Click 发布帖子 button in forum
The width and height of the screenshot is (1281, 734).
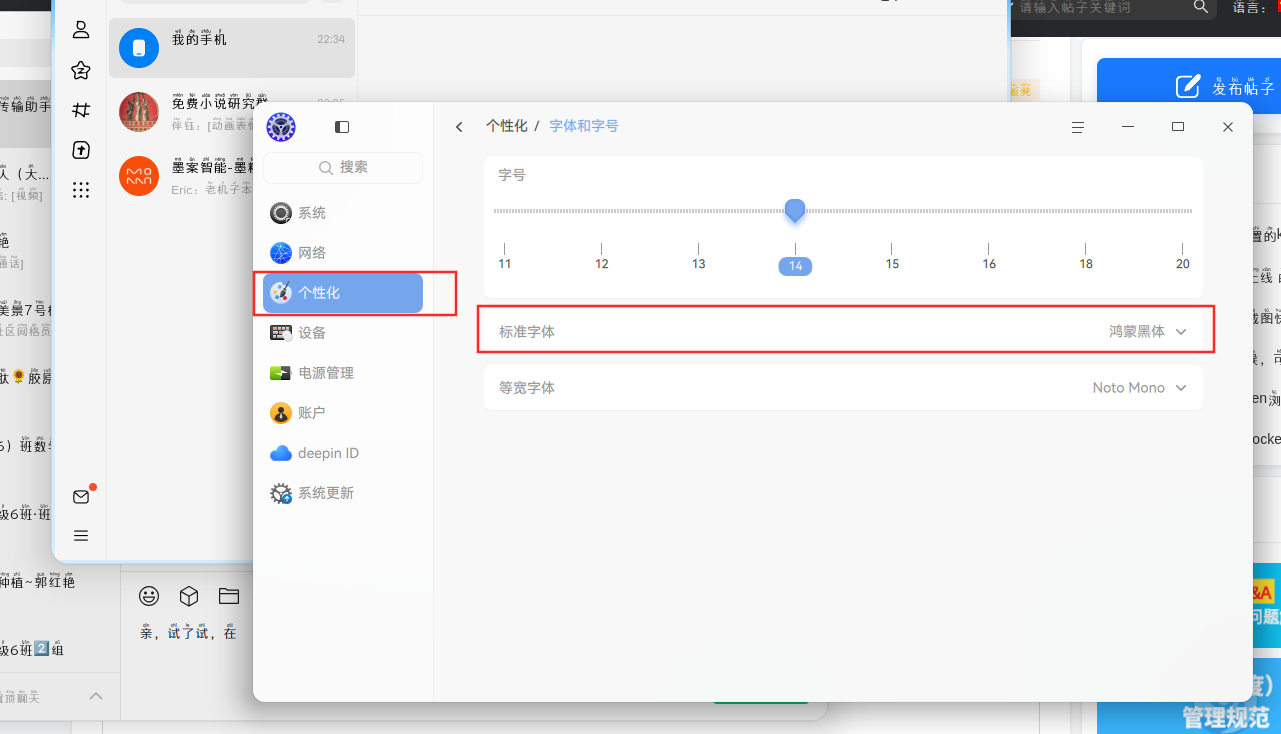pos(1188,86)
